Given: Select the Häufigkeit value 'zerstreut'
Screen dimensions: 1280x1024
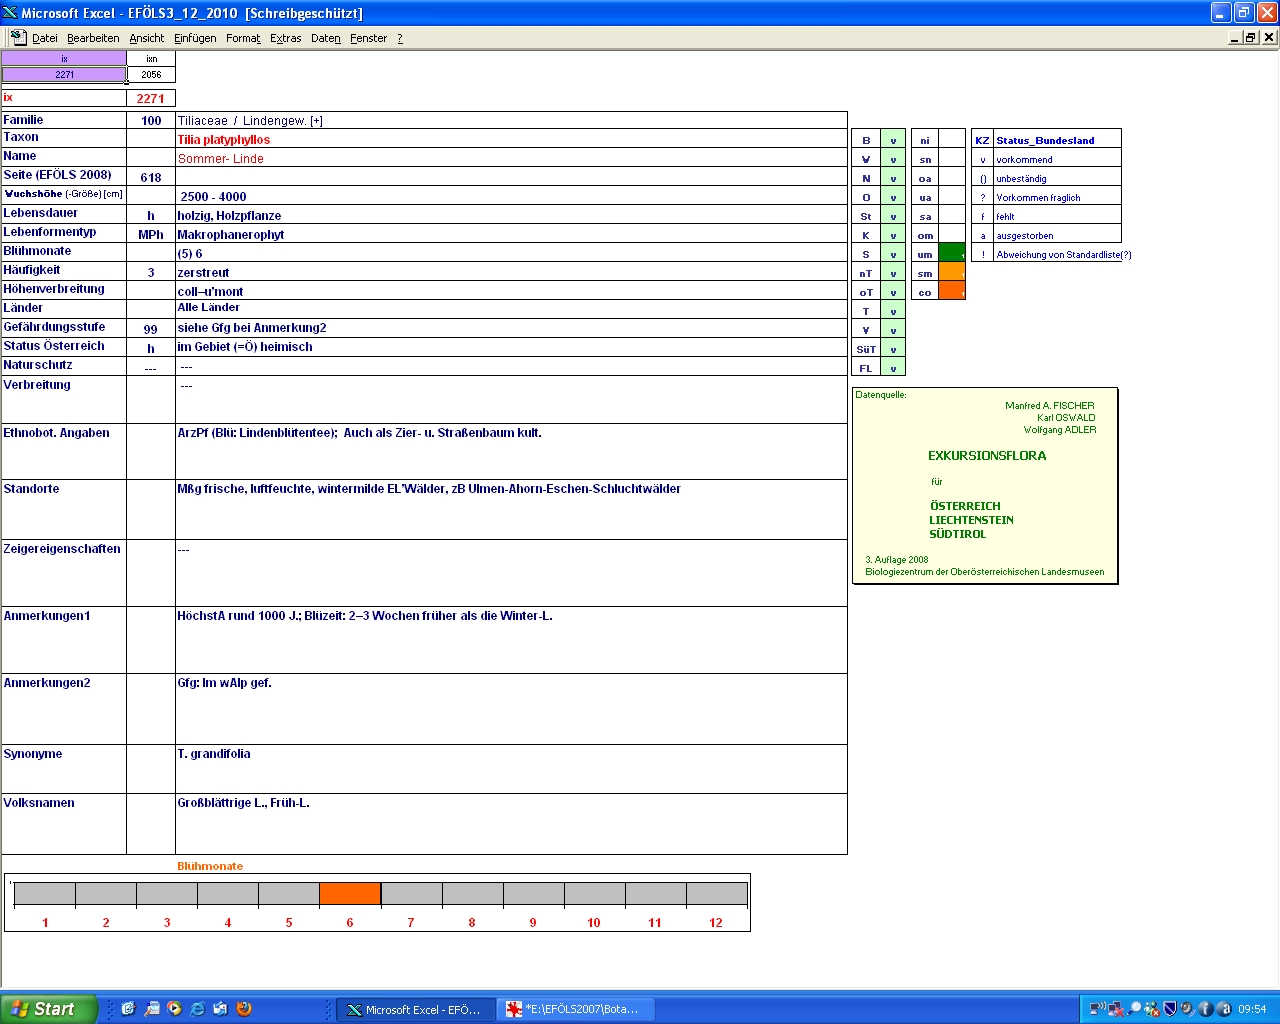Looking at the screenshot, I should click(x=511, y=272).
